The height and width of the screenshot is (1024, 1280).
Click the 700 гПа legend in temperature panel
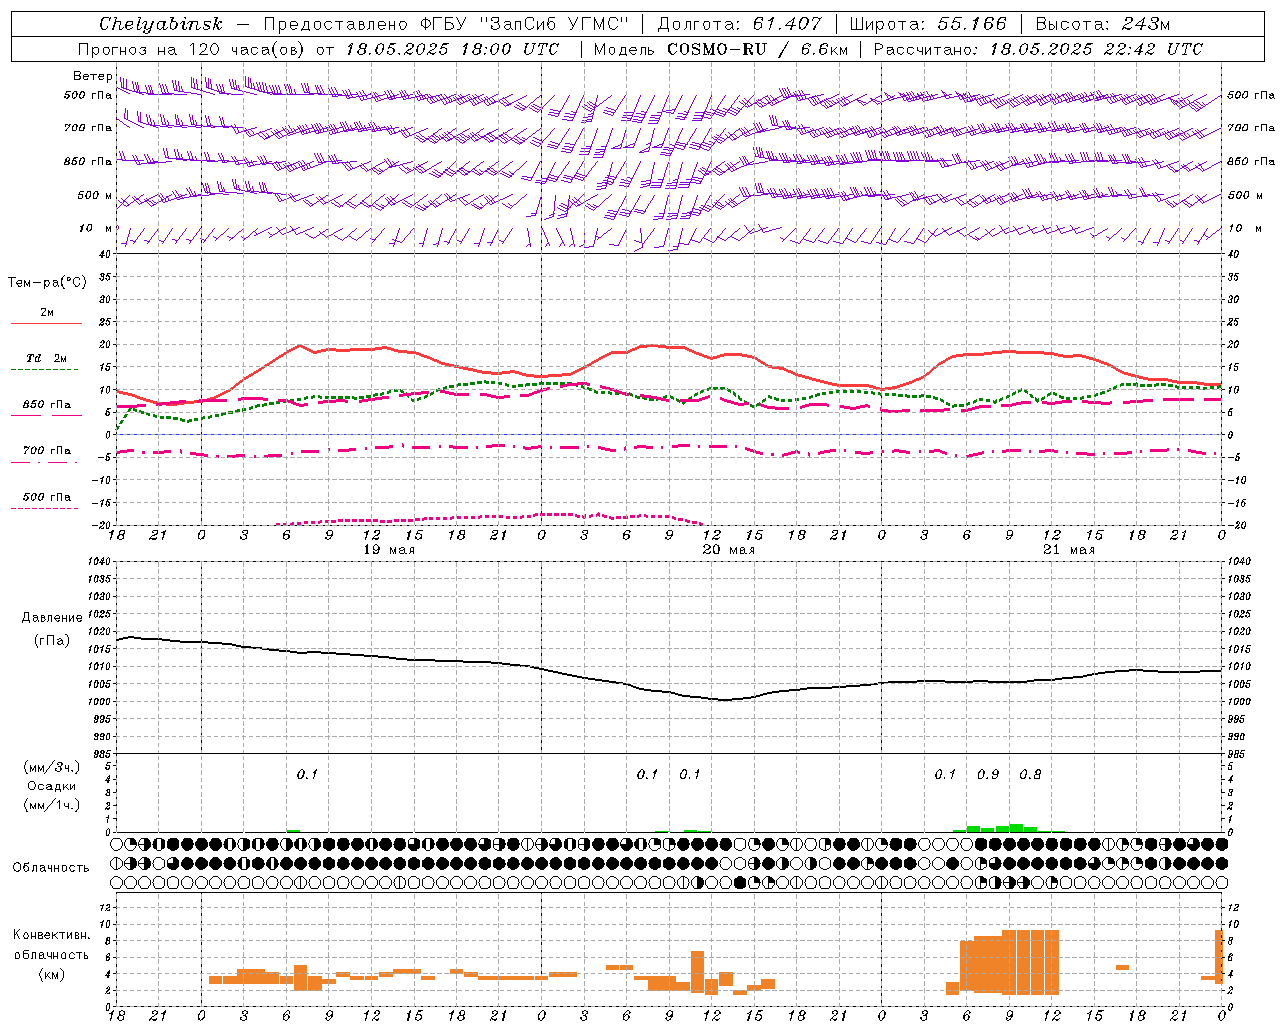pyautogui.click(x=47, y=451)
